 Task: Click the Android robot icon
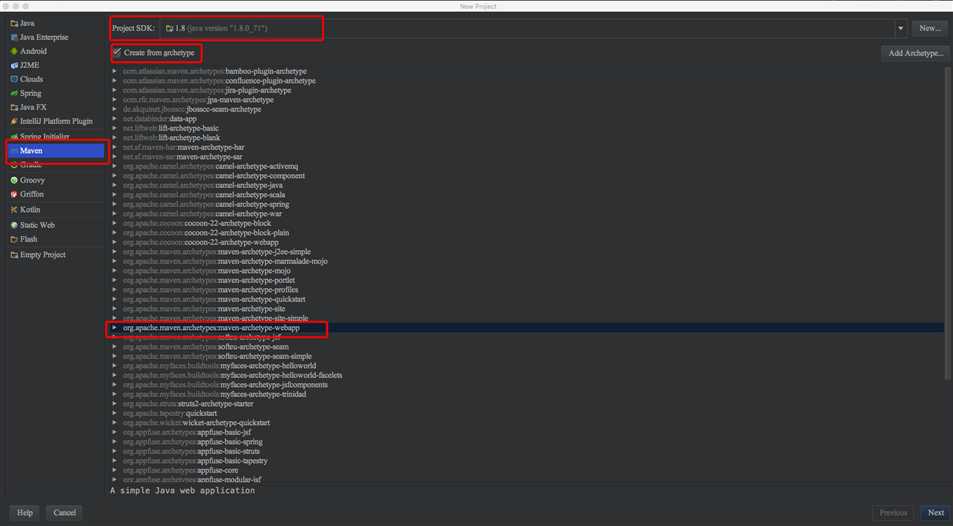pyautogui.click(x=14, y=51)
